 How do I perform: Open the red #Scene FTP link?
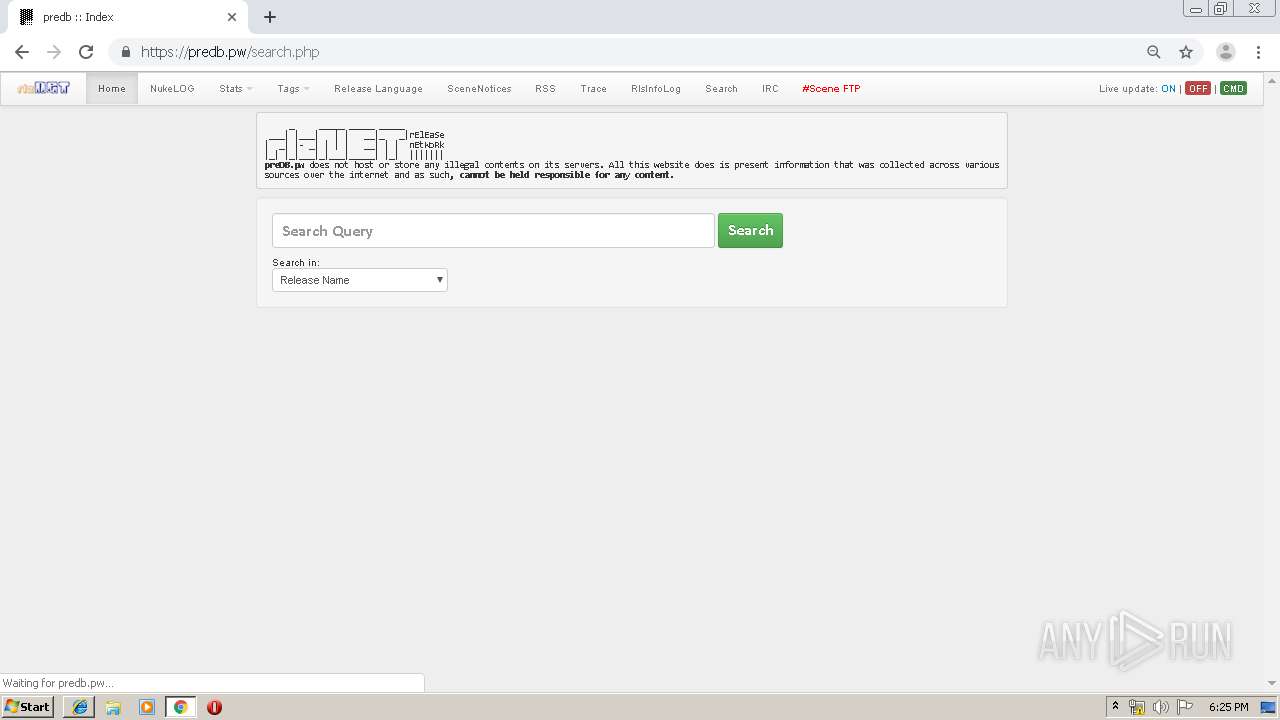pos(831,89)
